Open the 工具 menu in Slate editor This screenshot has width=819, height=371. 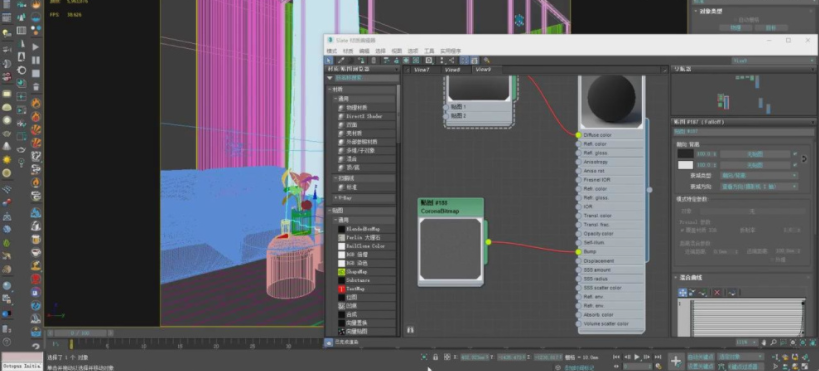point(429,51)
